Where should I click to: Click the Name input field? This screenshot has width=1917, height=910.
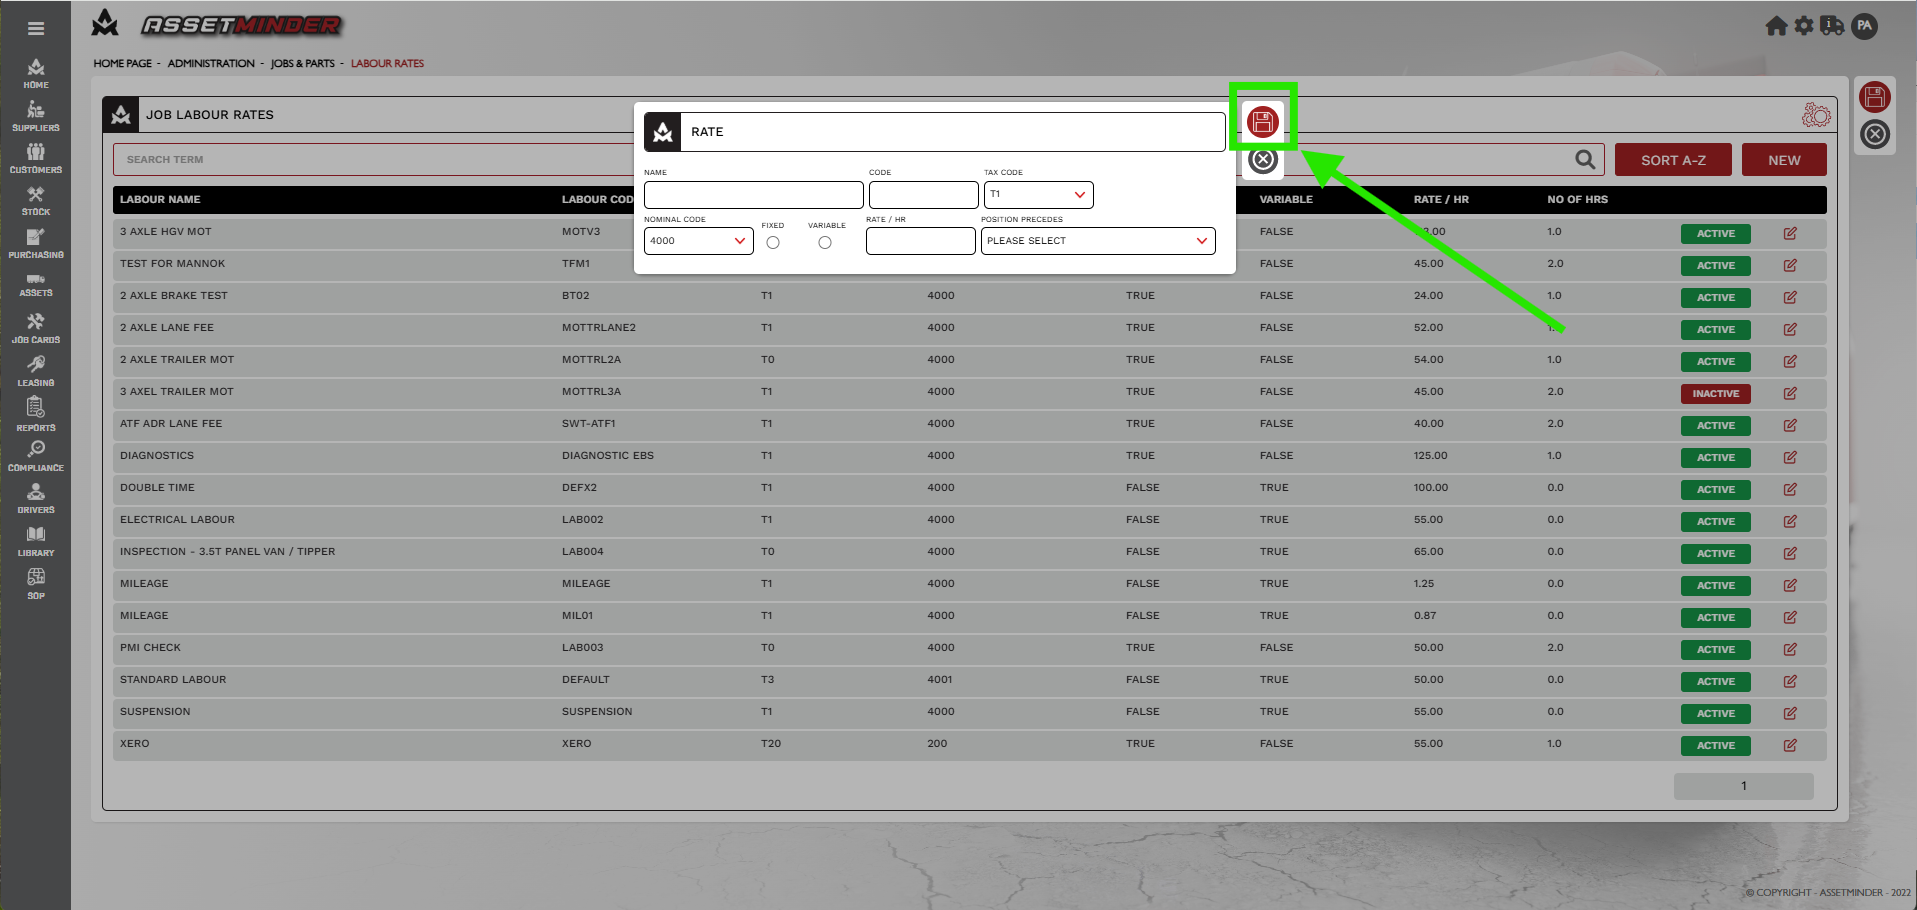point(753,195)
